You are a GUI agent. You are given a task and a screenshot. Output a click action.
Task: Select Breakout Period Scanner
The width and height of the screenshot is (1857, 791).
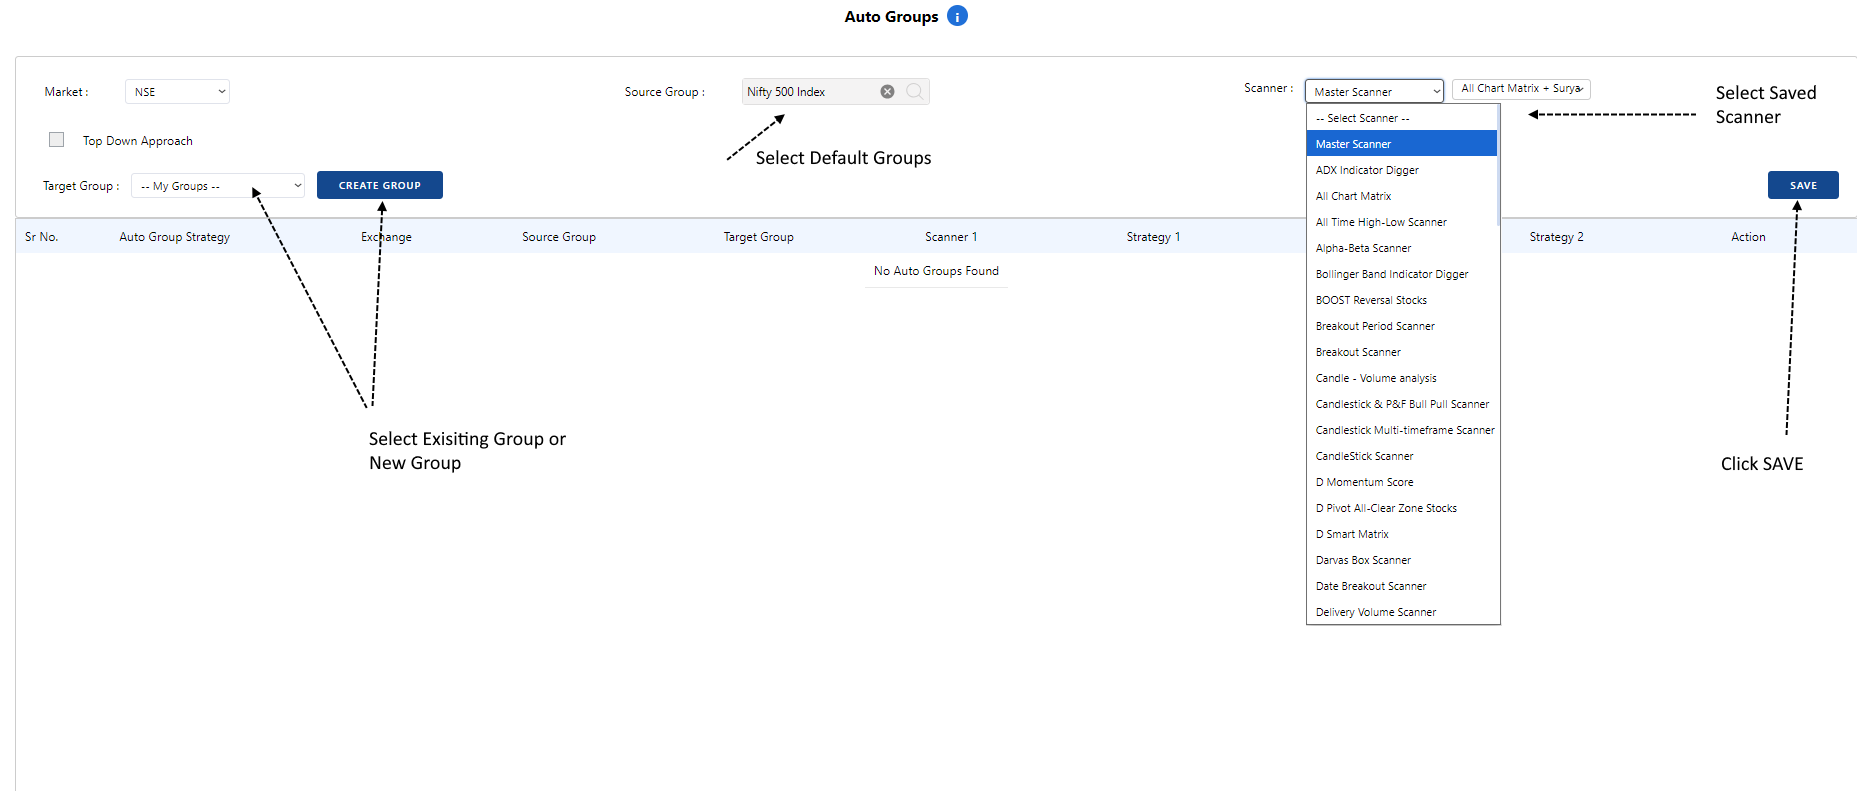tap(1402, 326)
